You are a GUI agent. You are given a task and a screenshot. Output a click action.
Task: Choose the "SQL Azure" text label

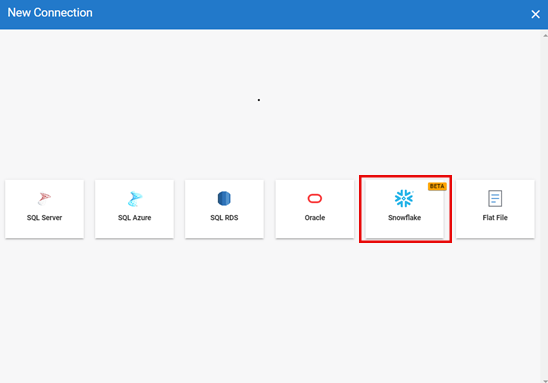tap(135, 218)
